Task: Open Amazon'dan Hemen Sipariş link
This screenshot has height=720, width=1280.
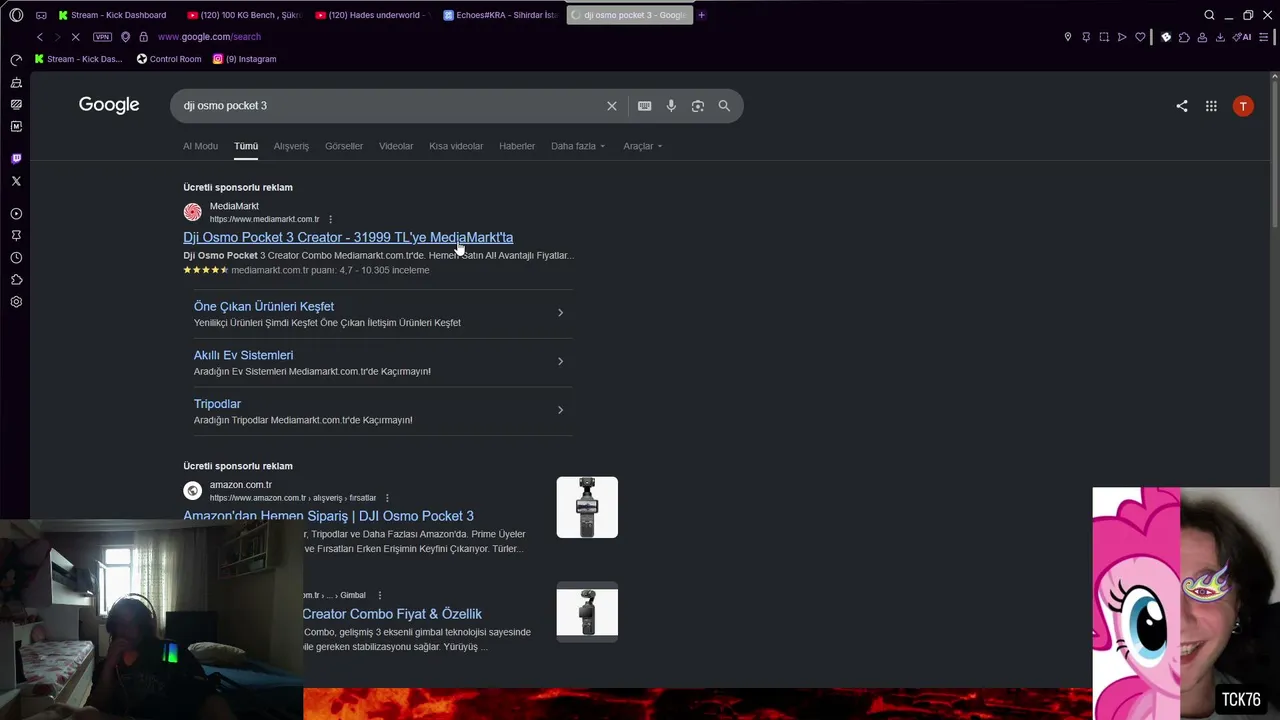Action: coord(328,516)
